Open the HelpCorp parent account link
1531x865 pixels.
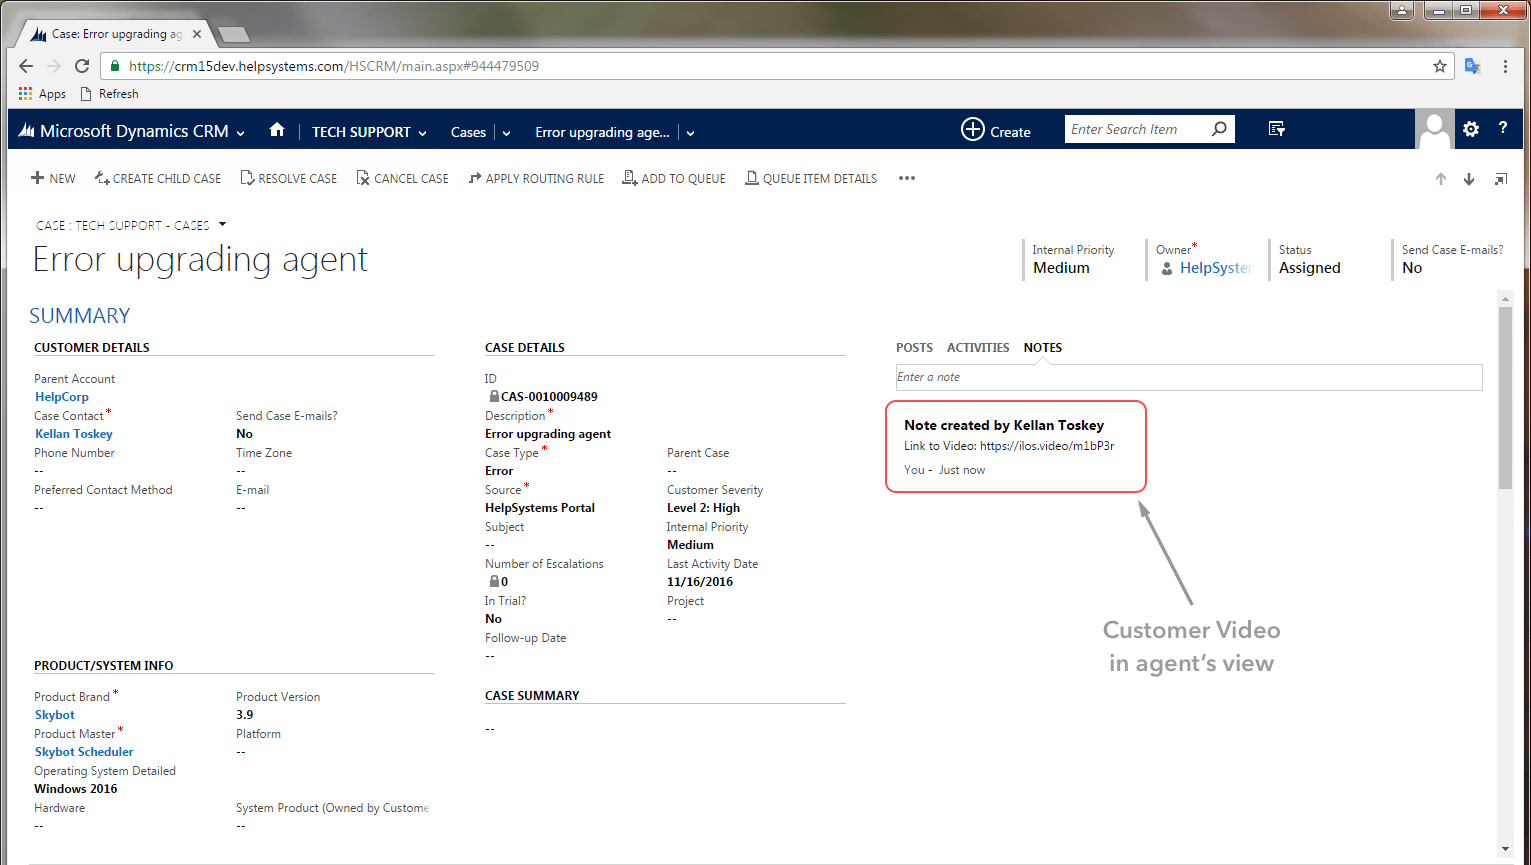62,397
